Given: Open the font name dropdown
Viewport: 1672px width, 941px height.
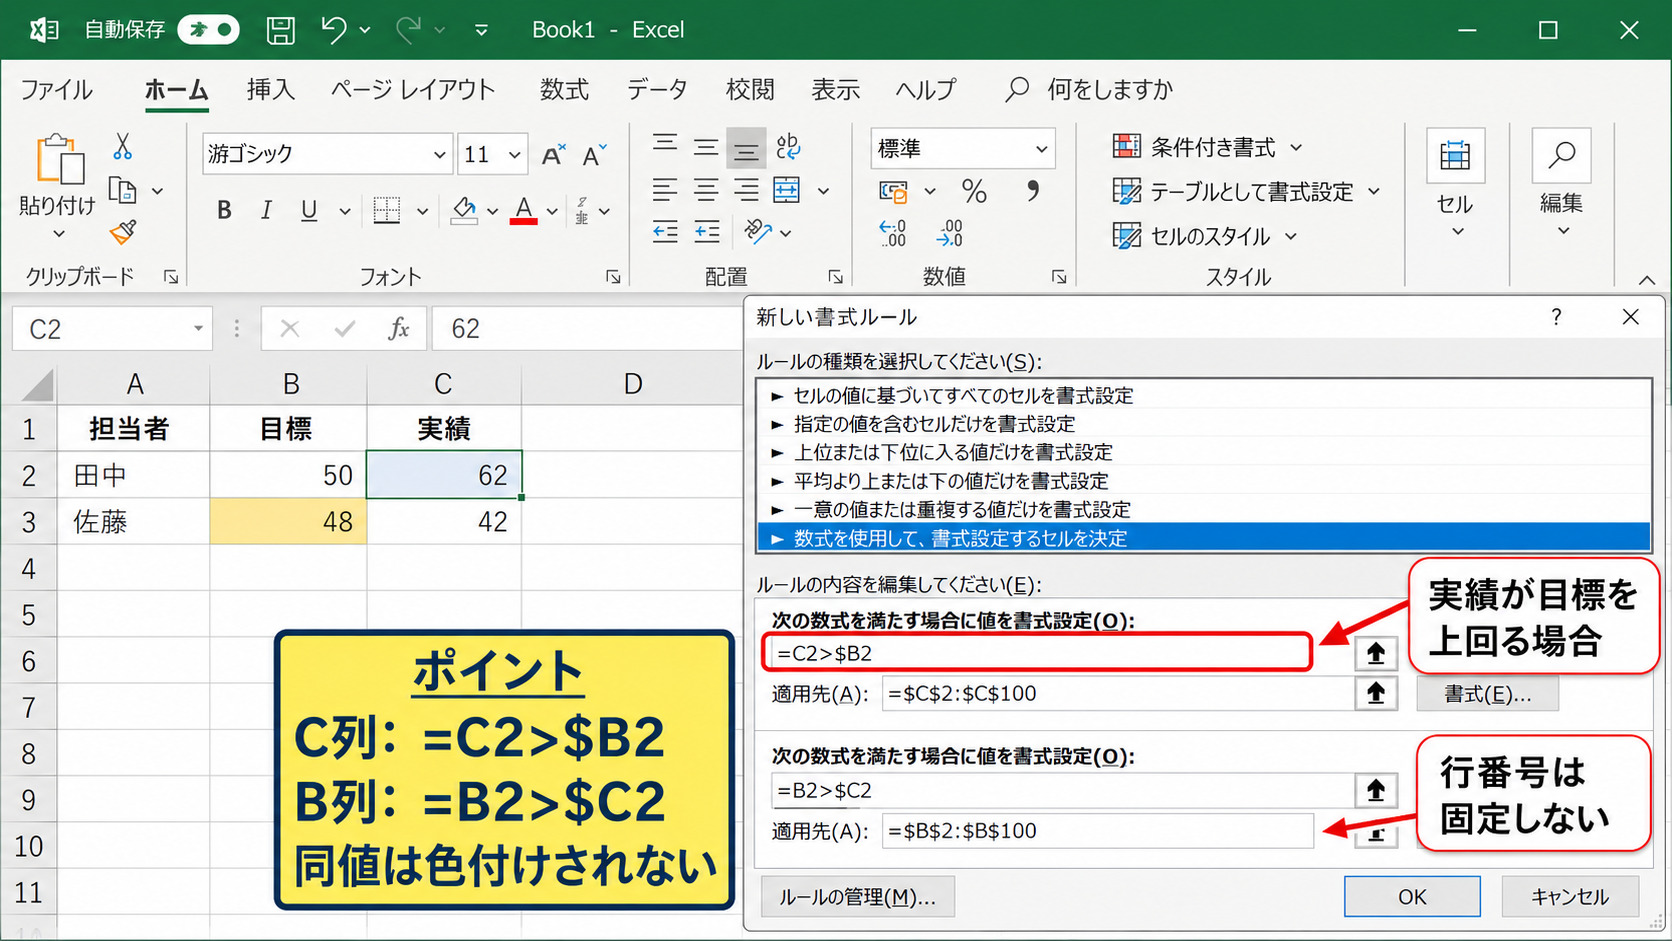Looking at the screenshot, I should [439, 155].
